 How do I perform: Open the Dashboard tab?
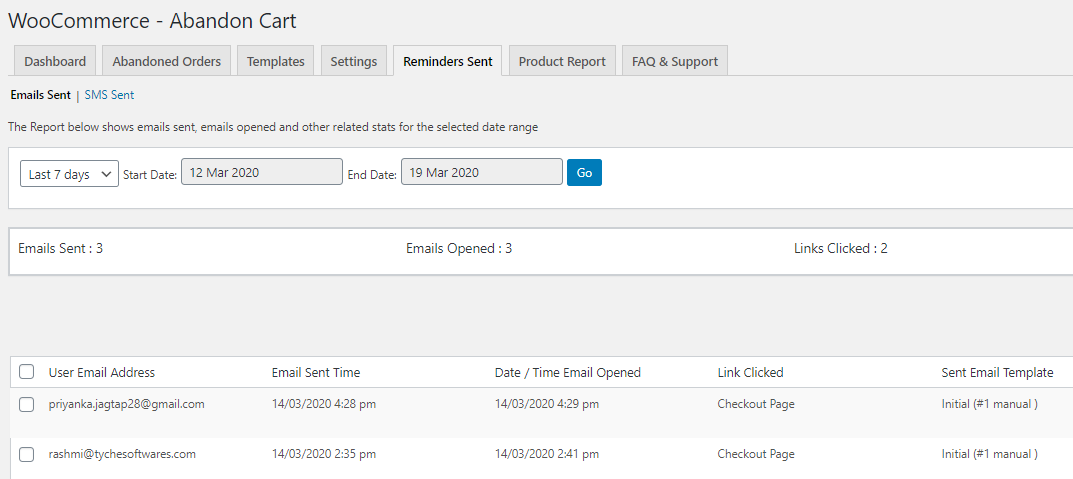point(55,61)
